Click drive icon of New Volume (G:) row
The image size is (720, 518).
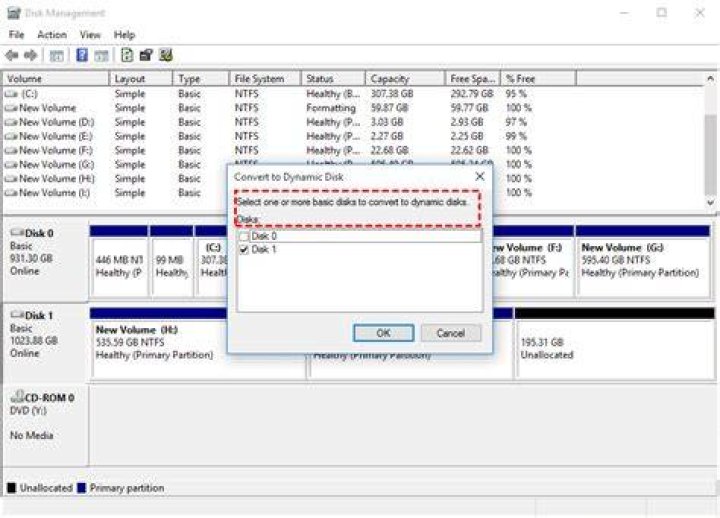coord(11,165)
